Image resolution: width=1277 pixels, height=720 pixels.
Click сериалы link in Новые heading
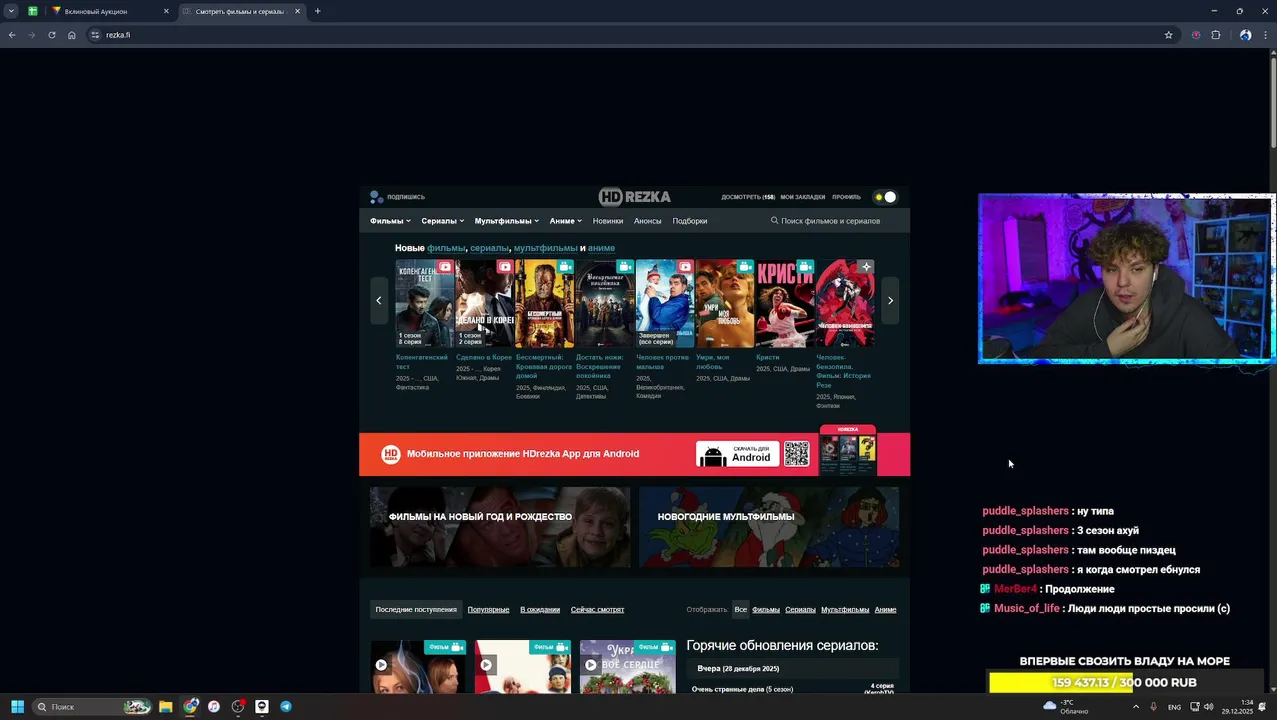(x=489, y=248)
